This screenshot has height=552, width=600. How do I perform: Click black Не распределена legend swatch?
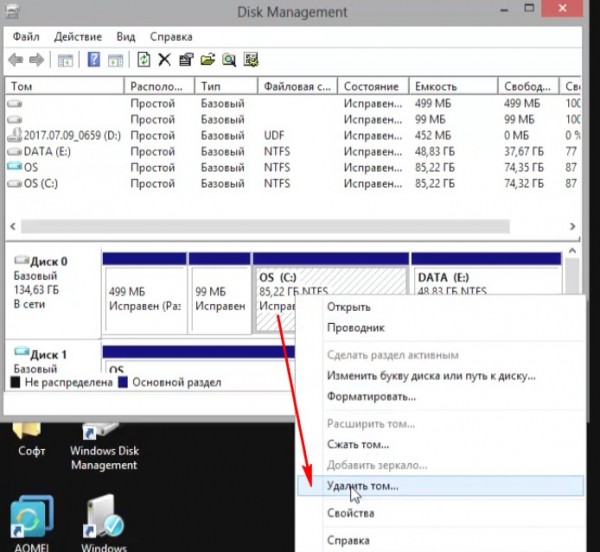15,382
